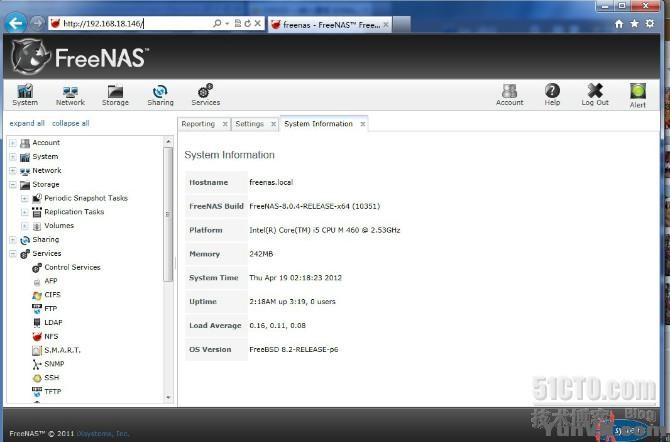Open a new blank browser tab
The image size is (670, 442).
point(401,25)
